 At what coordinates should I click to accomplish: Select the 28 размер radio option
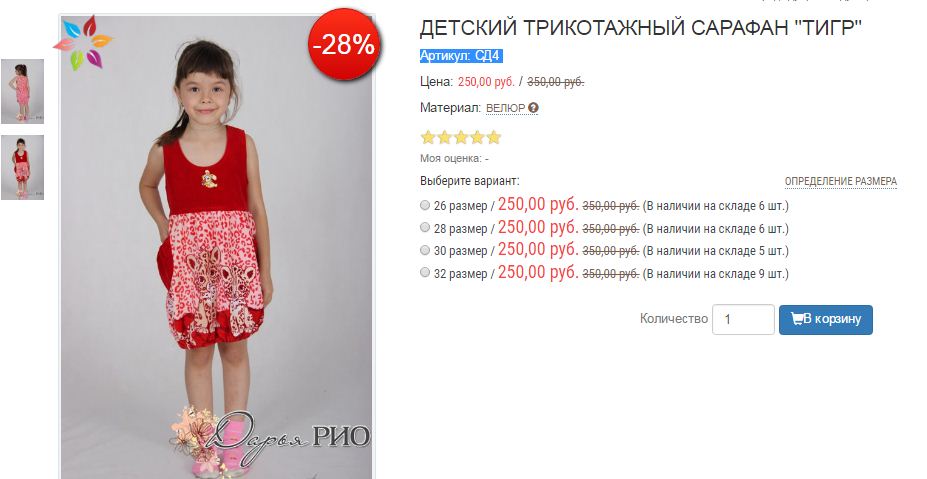click(424, 228)
